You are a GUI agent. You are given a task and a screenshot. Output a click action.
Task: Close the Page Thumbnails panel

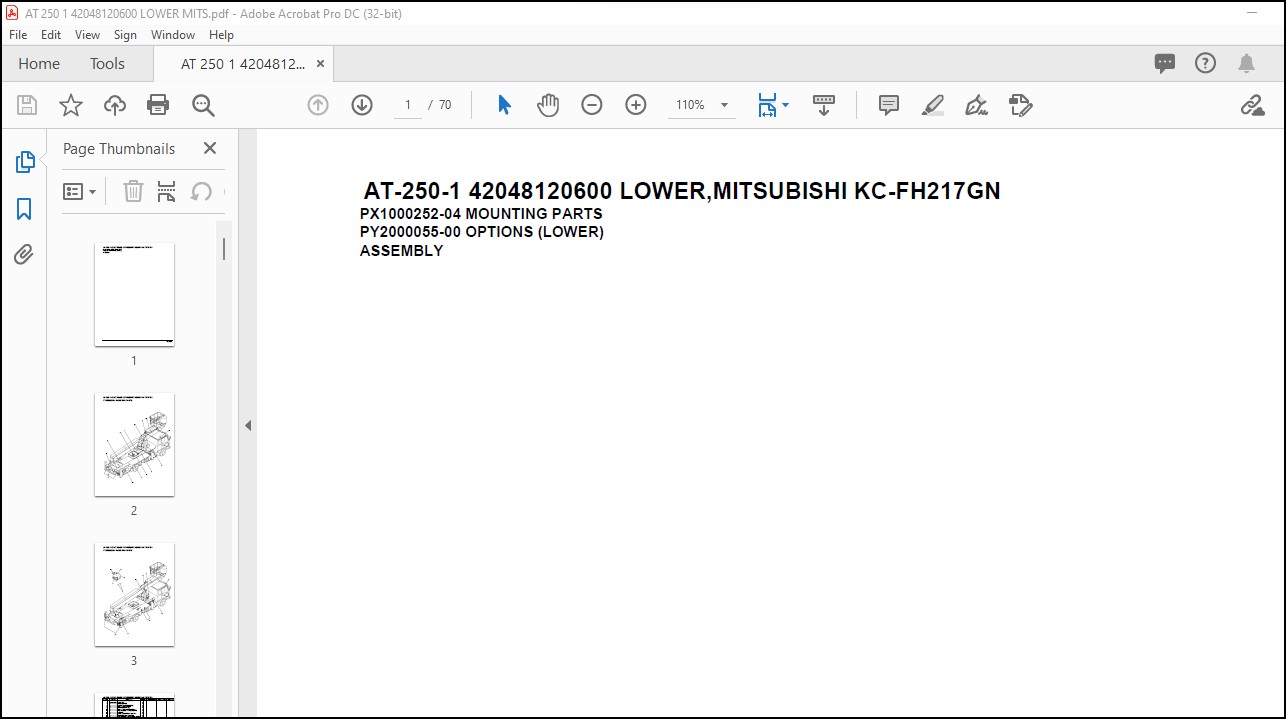tap(210, 148)
